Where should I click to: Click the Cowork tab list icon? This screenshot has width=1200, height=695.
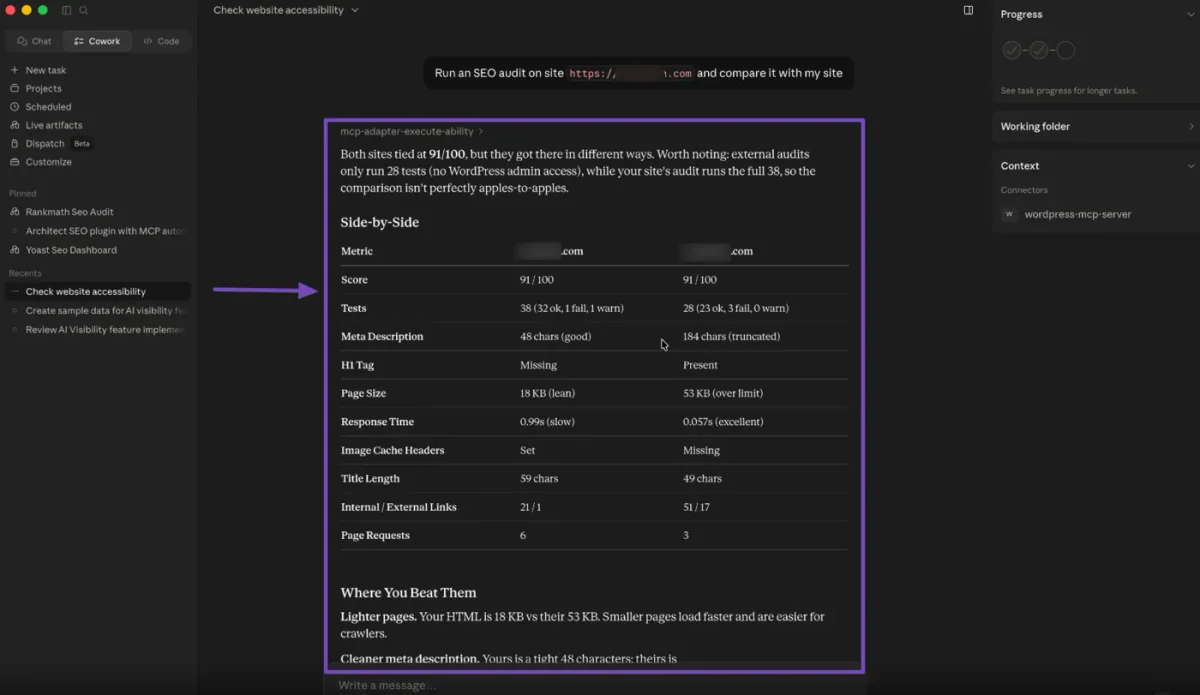tap(79, 41)
